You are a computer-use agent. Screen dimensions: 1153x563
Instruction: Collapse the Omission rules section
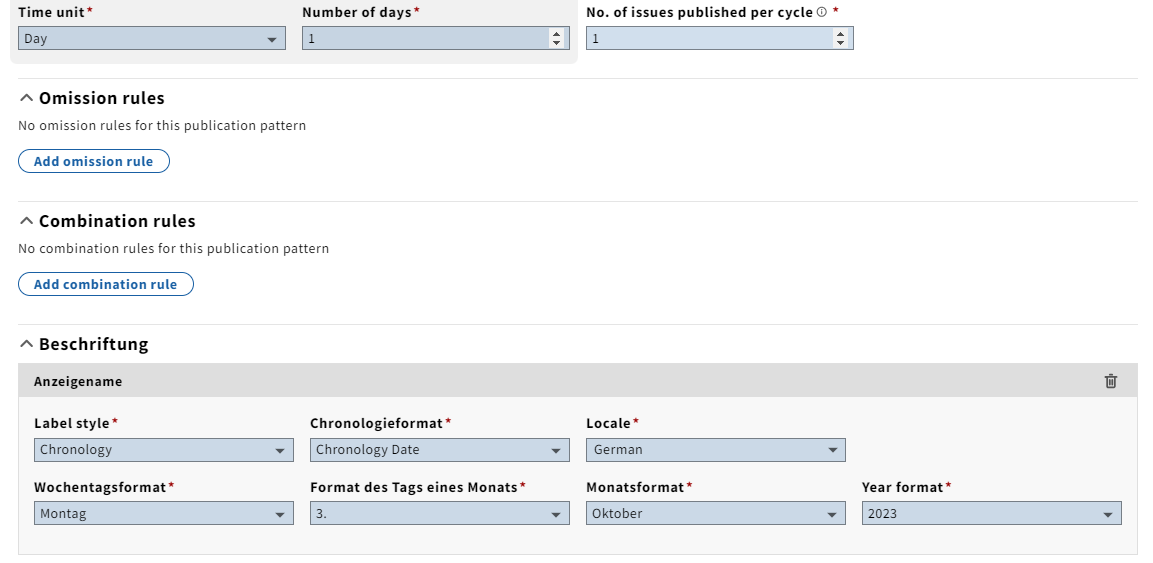(x=27, y=98)
